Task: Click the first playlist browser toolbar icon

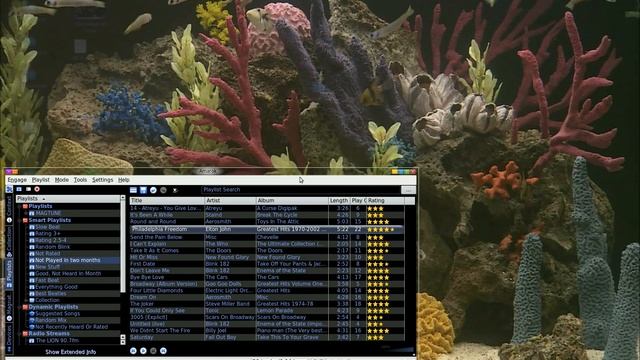Action: pyautogui.click(x=19, y=189)
